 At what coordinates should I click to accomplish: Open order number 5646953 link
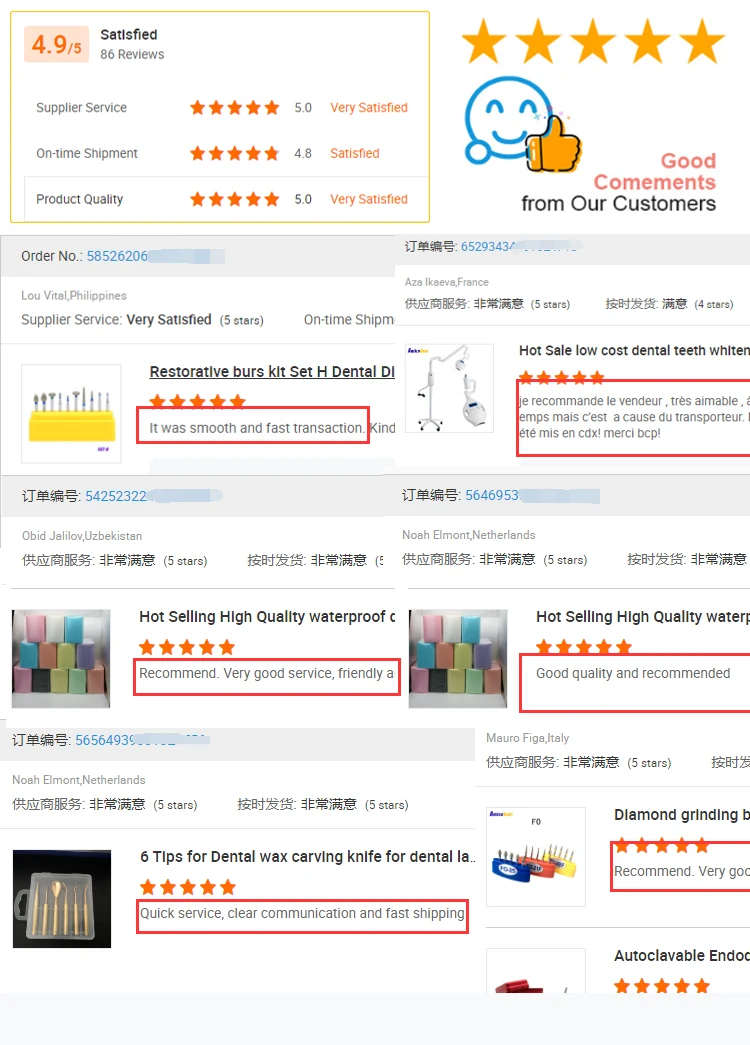(x=492, y=495)
